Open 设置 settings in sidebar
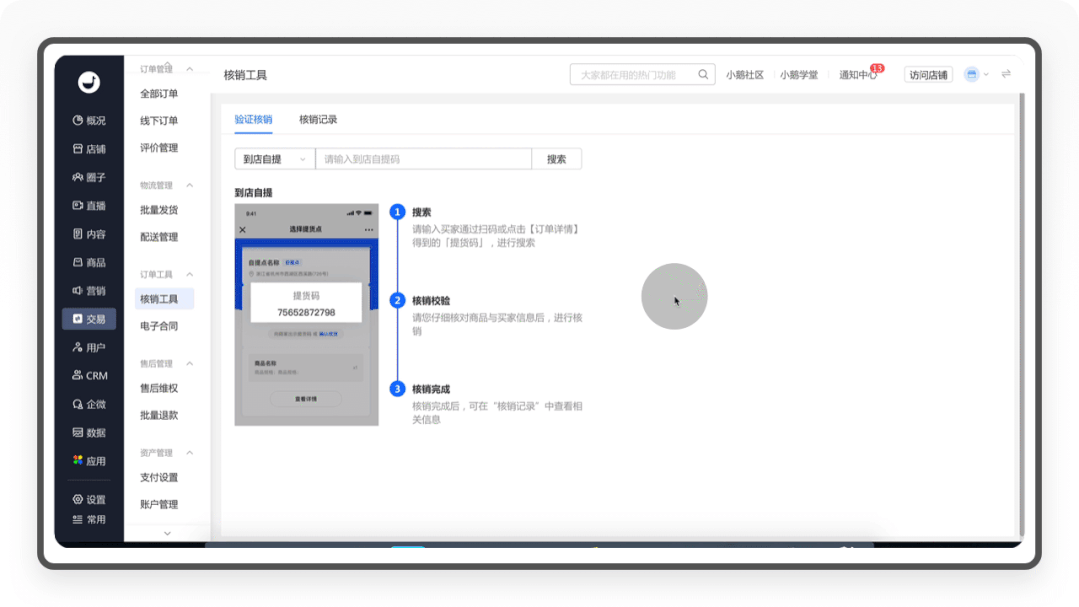Image resolution: width=1079 pixels, height=607 pixels. click(89, 500)
